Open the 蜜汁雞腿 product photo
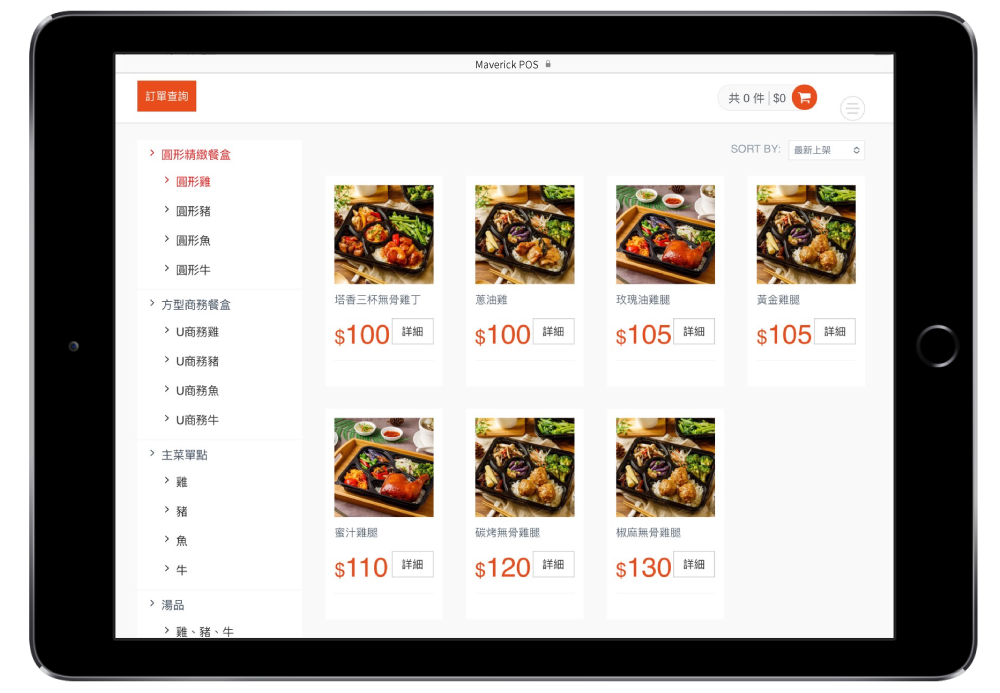The image size is (1000, 693). pos(384,467)
